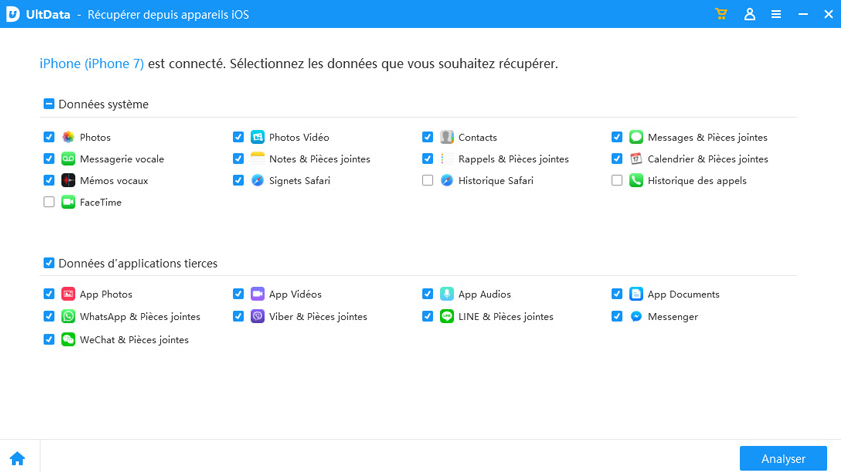841x472 pixels.
Task: Click the WhatsApp app icon
Action: tap(68, 316)
